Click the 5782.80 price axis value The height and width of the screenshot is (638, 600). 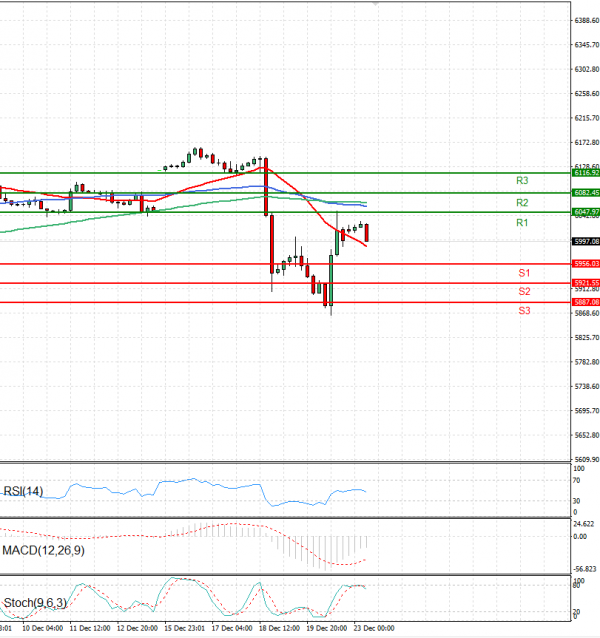pos(587,362)
